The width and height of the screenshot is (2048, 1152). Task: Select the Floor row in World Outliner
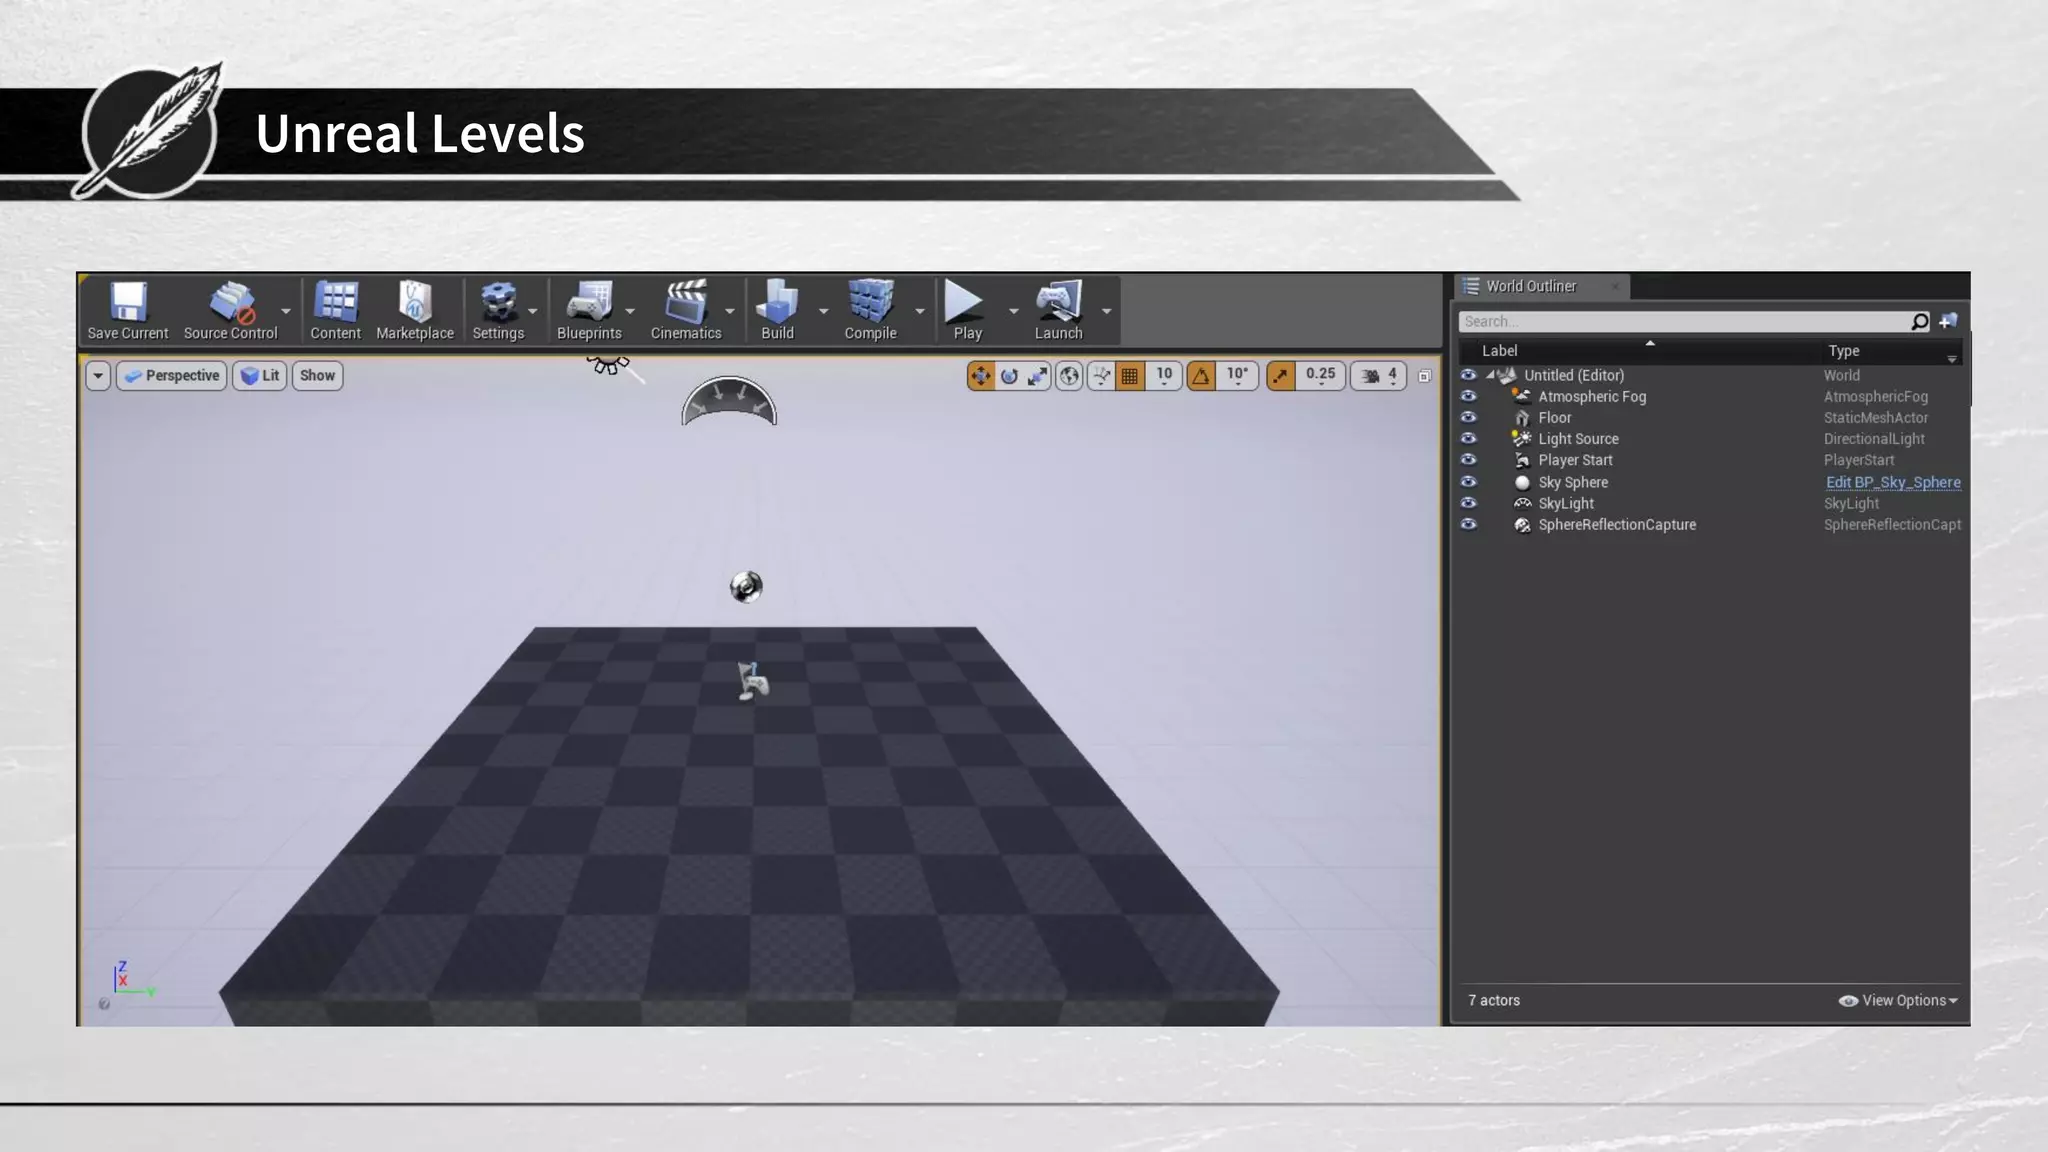click(x=1710, y=417)
